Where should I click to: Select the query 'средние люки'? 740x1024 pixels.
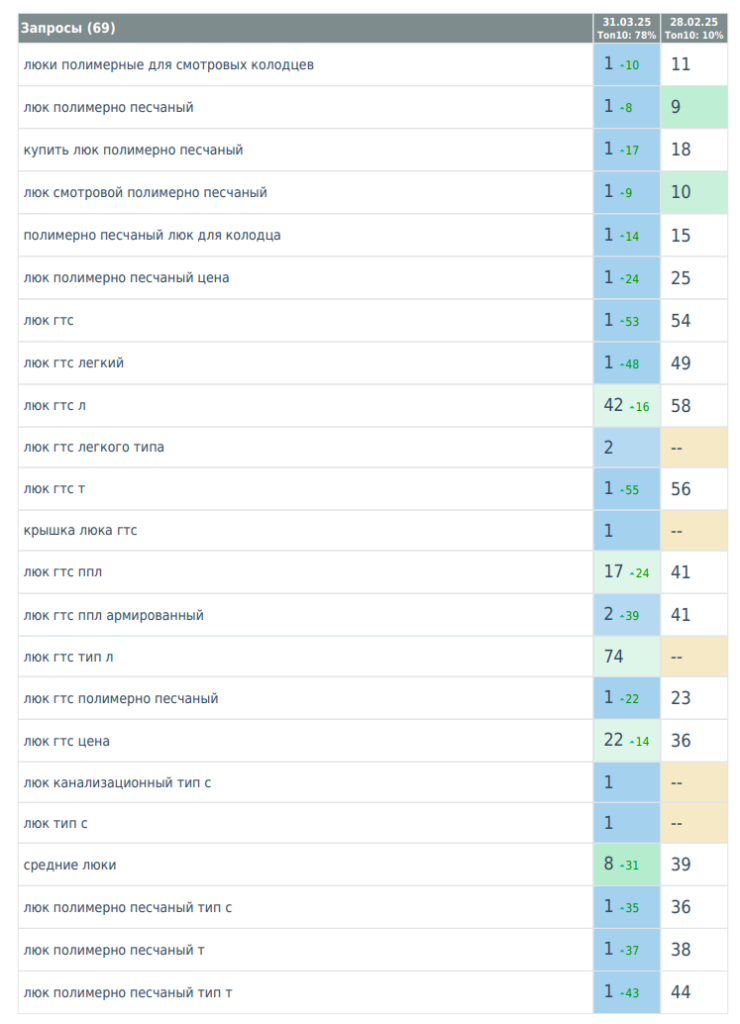point(69,865)
